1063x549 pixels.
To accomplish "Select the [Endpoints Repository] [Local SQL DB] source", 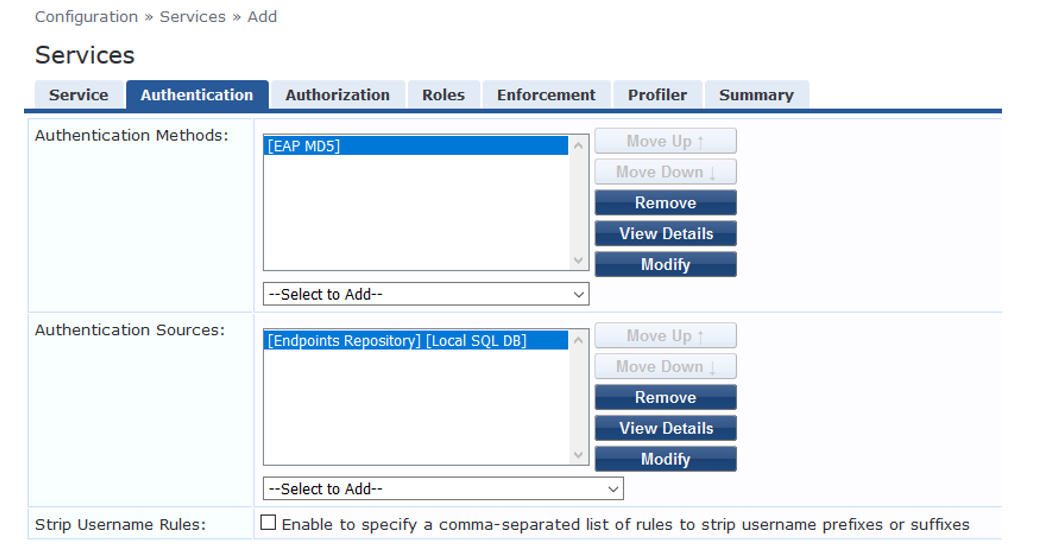I will tap(416, 340).
